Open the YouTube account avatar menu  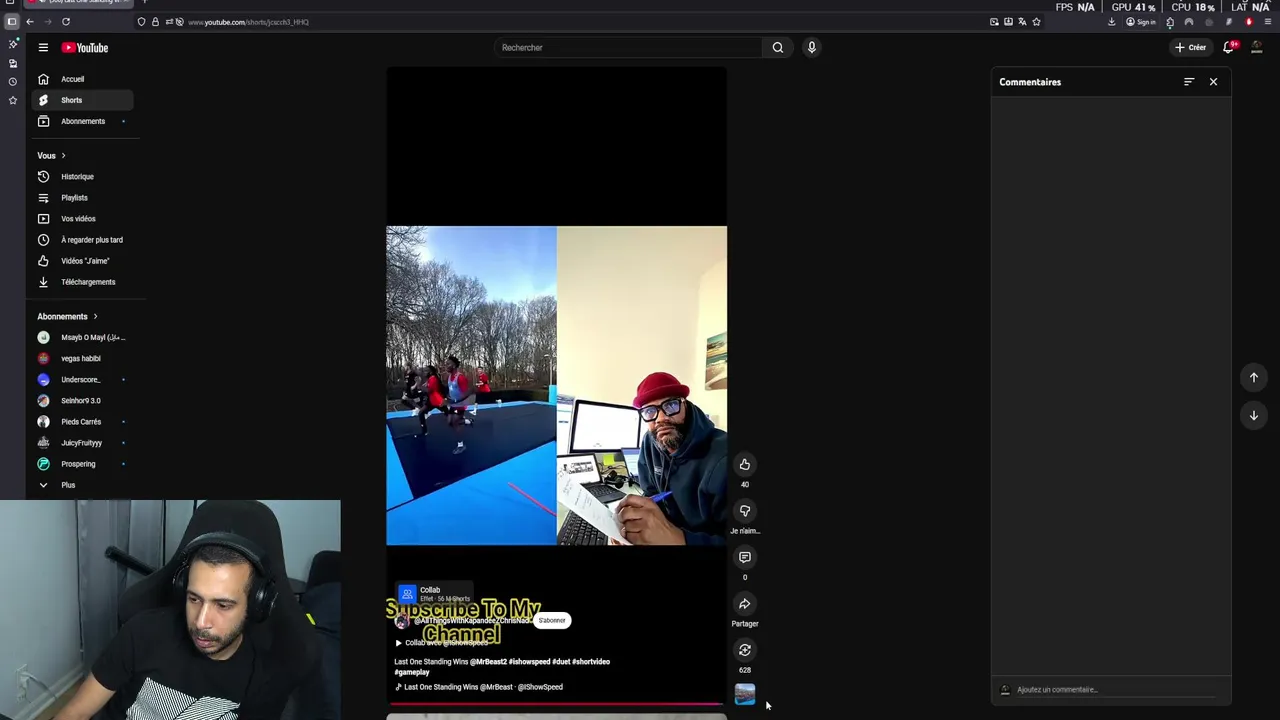1257,47
